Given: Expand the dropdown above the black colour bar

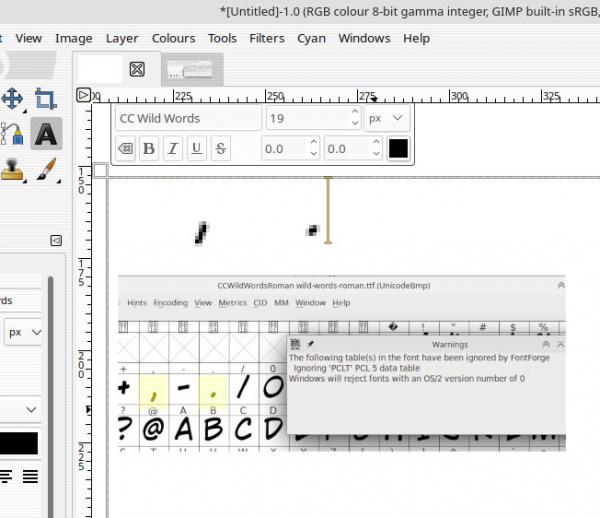Looking at the screenshot, I should [x=21, y=409].
